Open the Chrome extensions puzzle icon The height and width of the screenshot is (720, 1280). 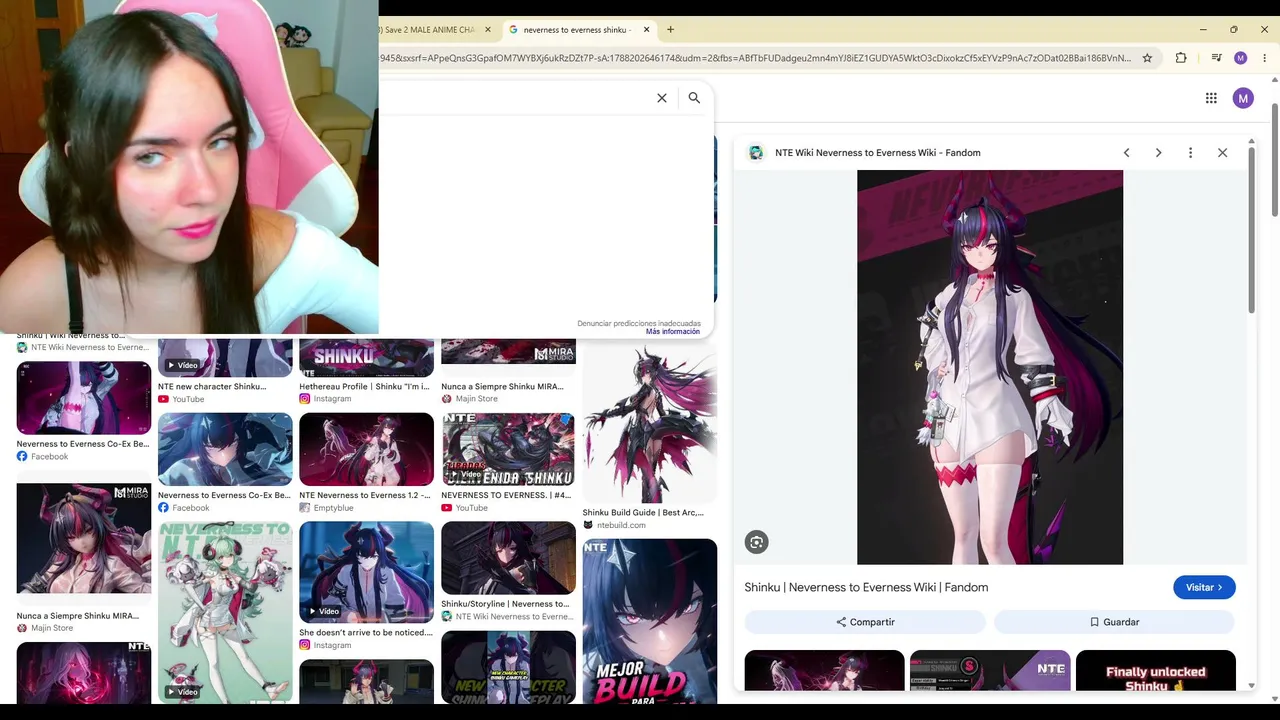point(1181,58)
